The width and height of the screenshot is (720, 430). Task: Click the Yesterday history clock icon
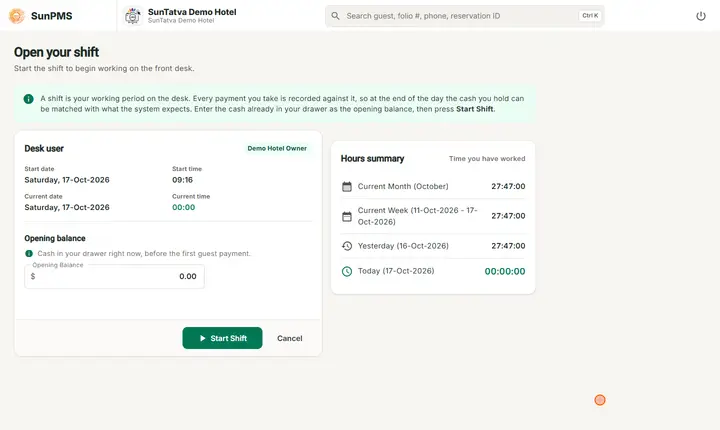pyautogui.click(x=347, y=246)
